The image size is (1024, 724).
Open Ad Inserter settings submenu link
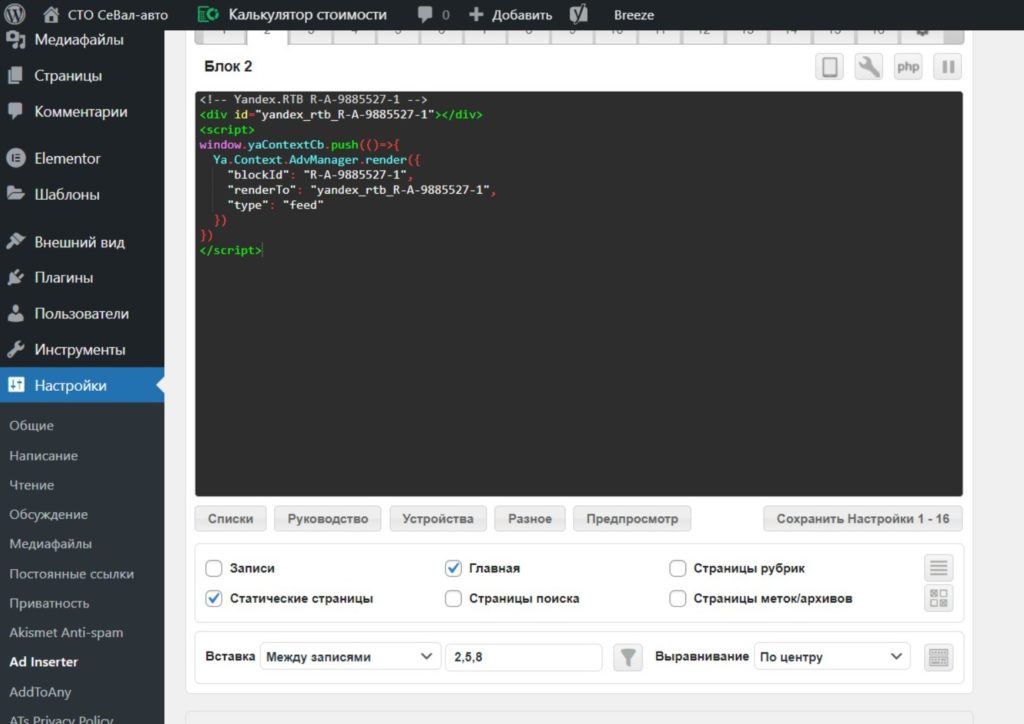[44, 662]
